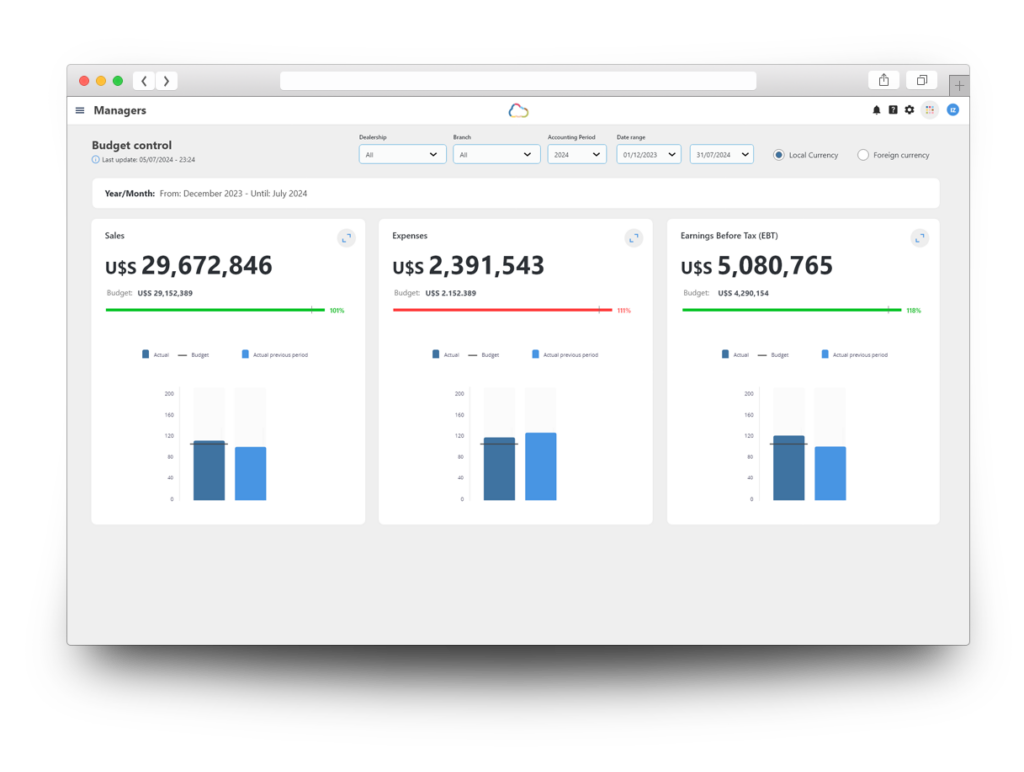Click the Managers page title
The width and height of the screenshot is (1024, 772).
[120, 110]
